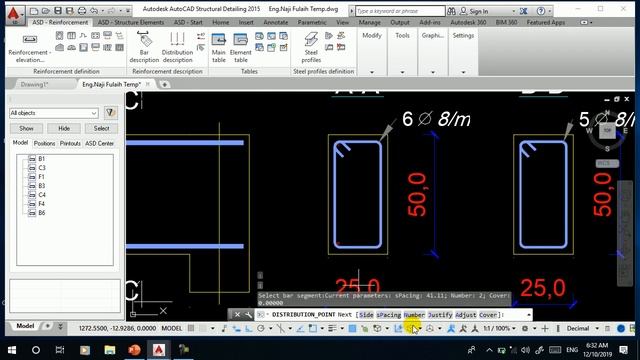The width and height of the screenshot is (640, 360).
Task: Toggle the MODEL space button in status bar
Action: (171, 328)
